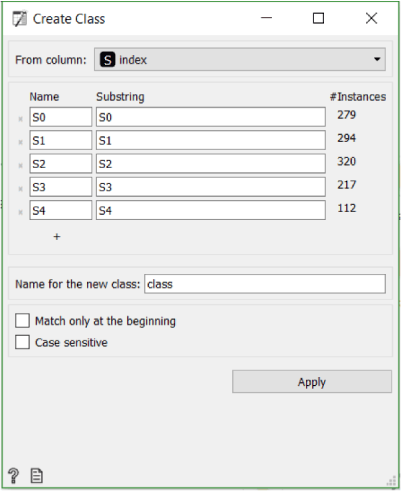
Task: Maximize the Create Class window
Action: pyautogui.click(x=318, y=18)
